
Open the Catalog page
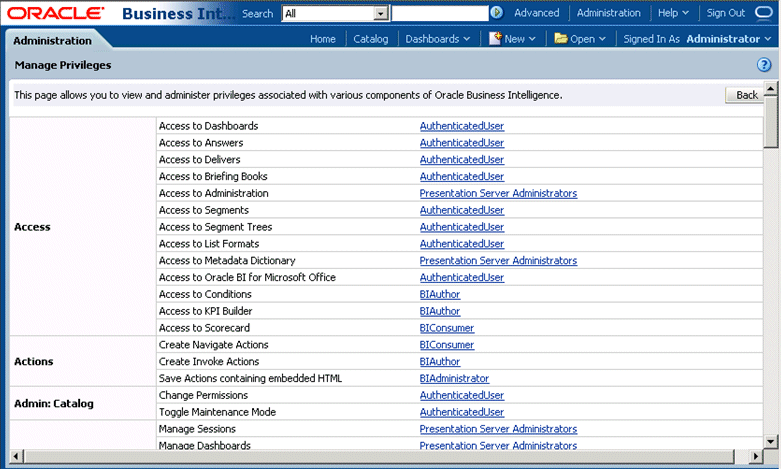coord(371,39)
